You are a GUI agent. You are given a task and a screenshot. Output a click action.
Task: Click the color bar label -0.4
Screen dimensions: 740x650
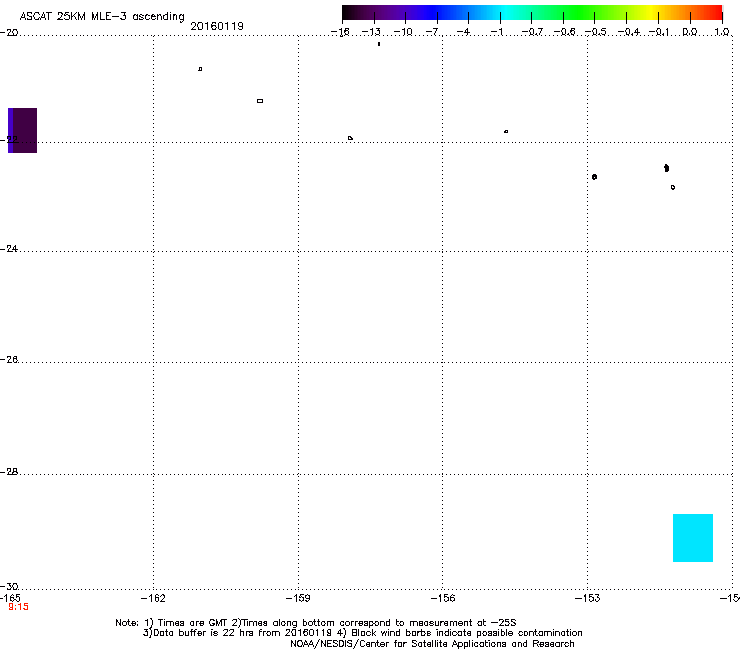(x=629, y=32)
